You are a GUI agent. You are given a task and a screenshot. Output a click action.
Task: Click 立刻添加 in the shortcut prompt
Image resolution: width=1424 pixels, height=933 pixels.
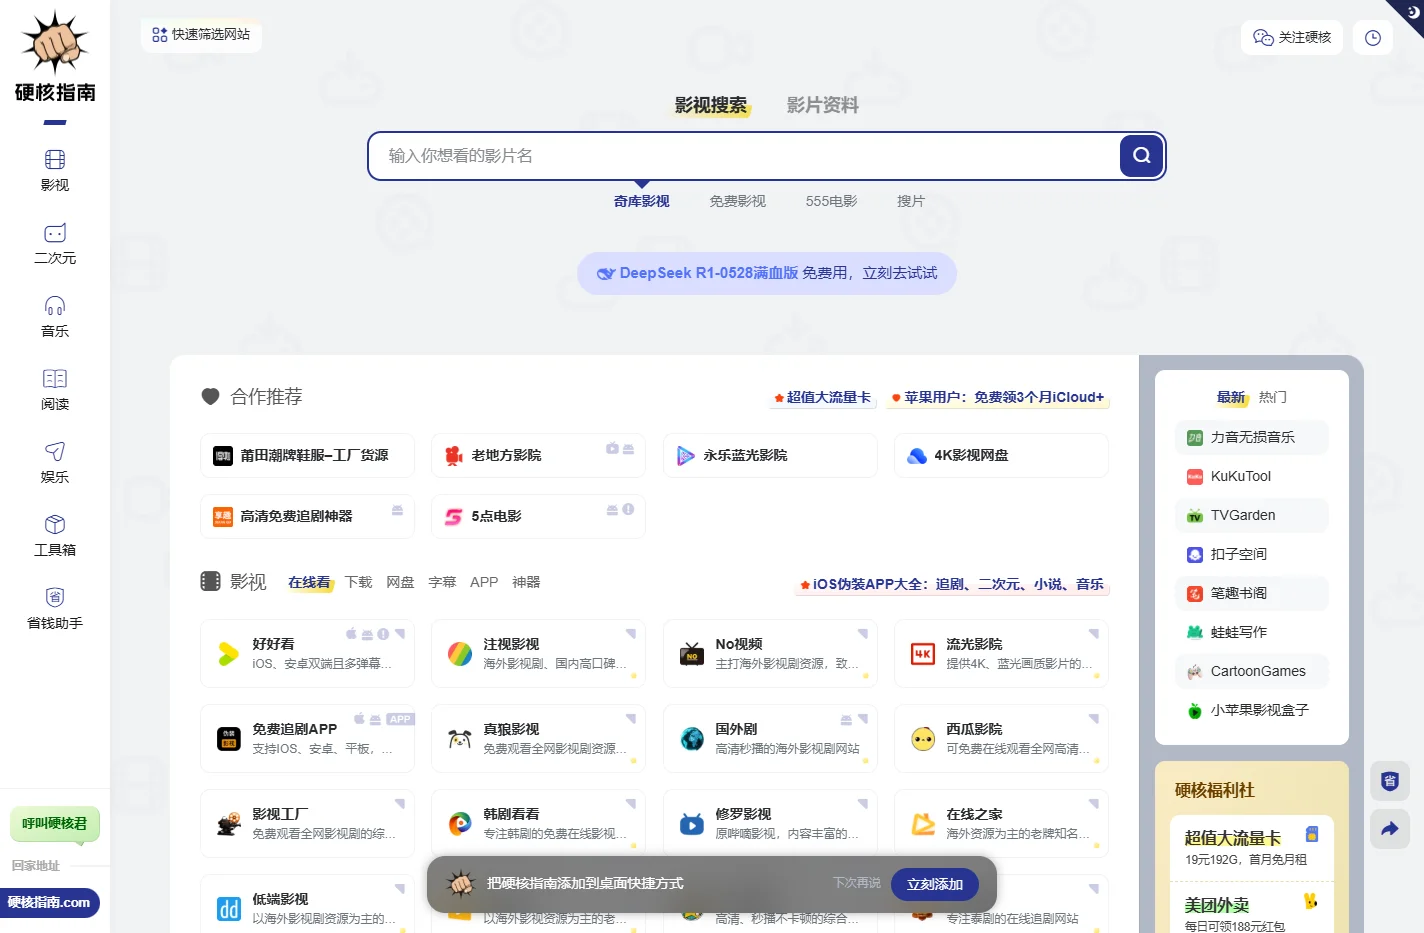pos(935,884)
